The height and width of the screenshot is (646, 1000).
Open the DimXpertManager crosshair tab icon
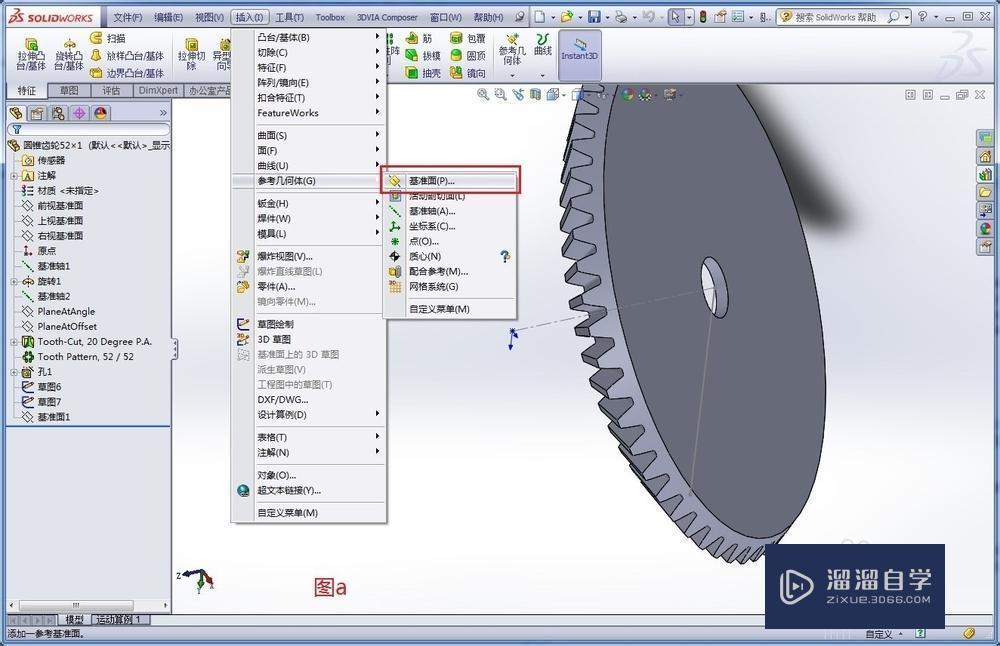pos(79,114)
